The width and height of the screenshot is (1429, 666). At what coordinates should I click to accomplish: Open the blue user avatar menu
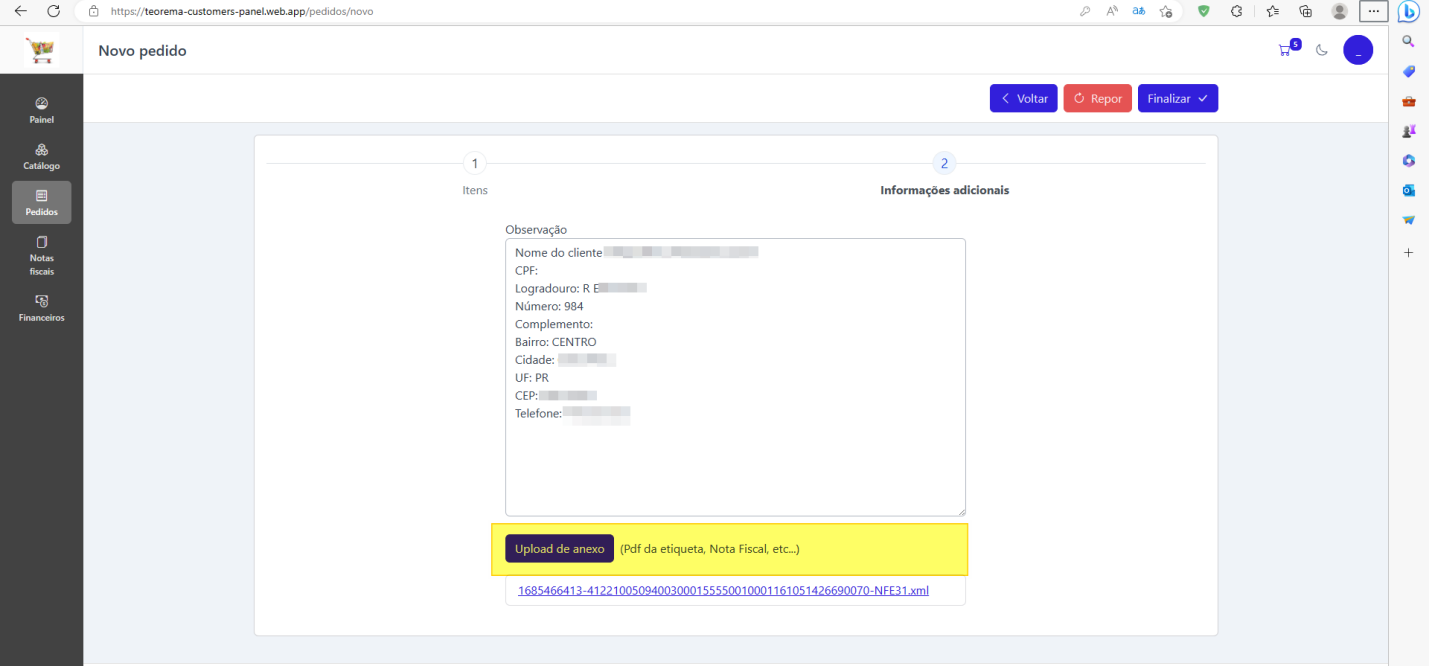coord(1358,50)
